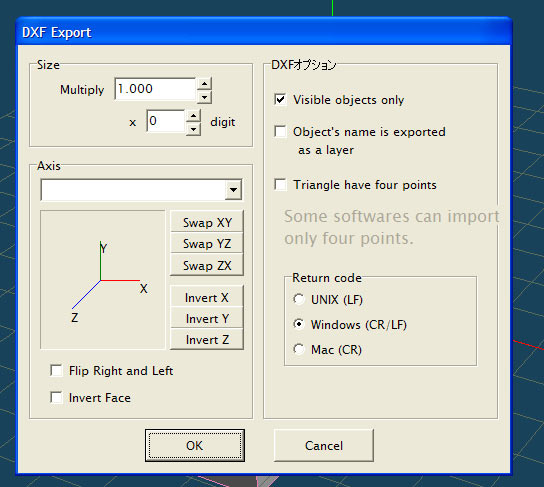Swap the ZX axes

[x=207, y=265]
